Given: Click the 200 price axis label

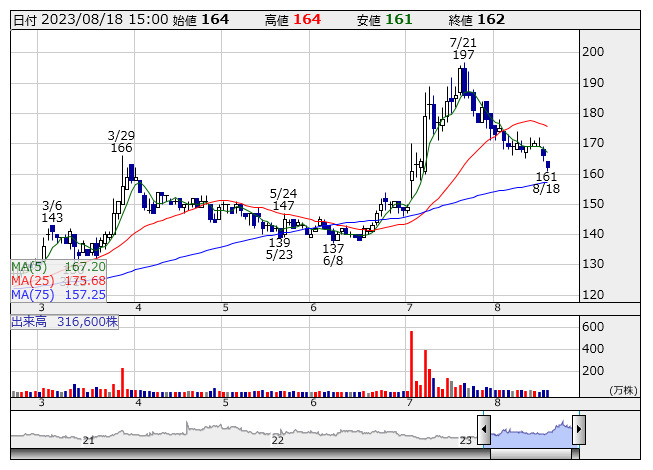Looking at the screenshot, I should (x=593, y=52).
